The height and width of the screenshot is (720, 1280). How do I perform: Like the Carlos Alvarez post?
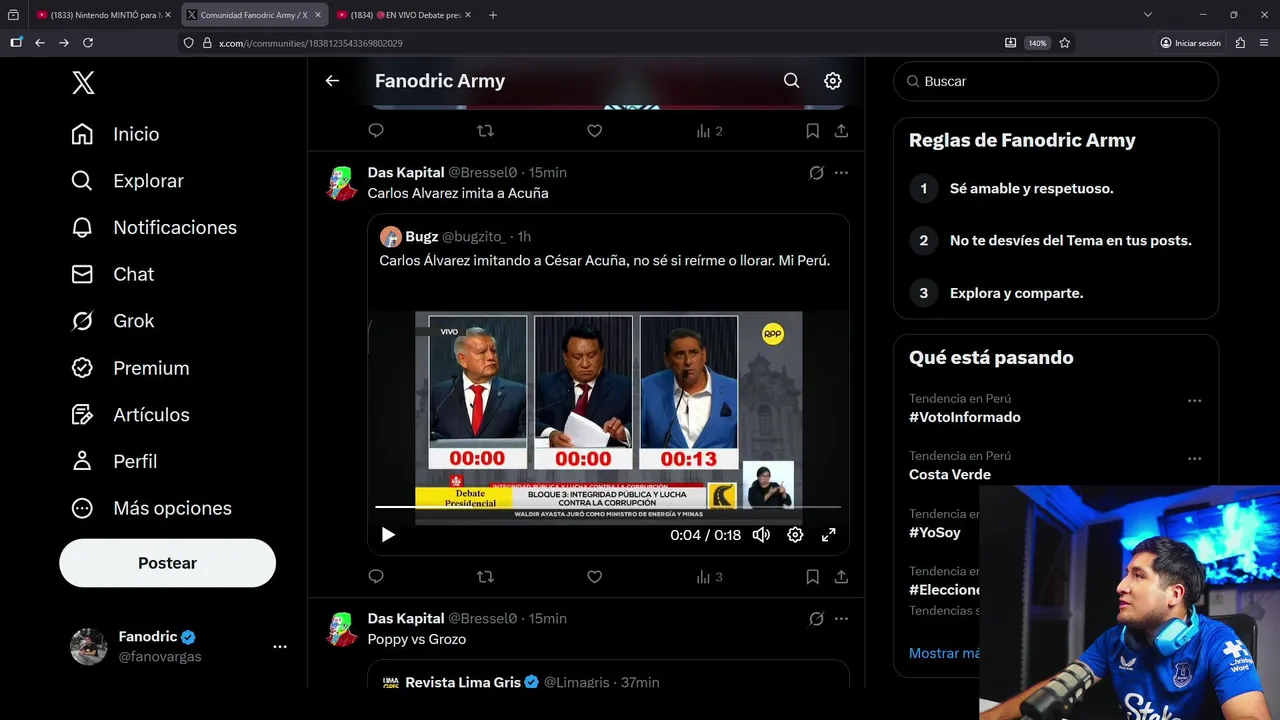point(594,577)
